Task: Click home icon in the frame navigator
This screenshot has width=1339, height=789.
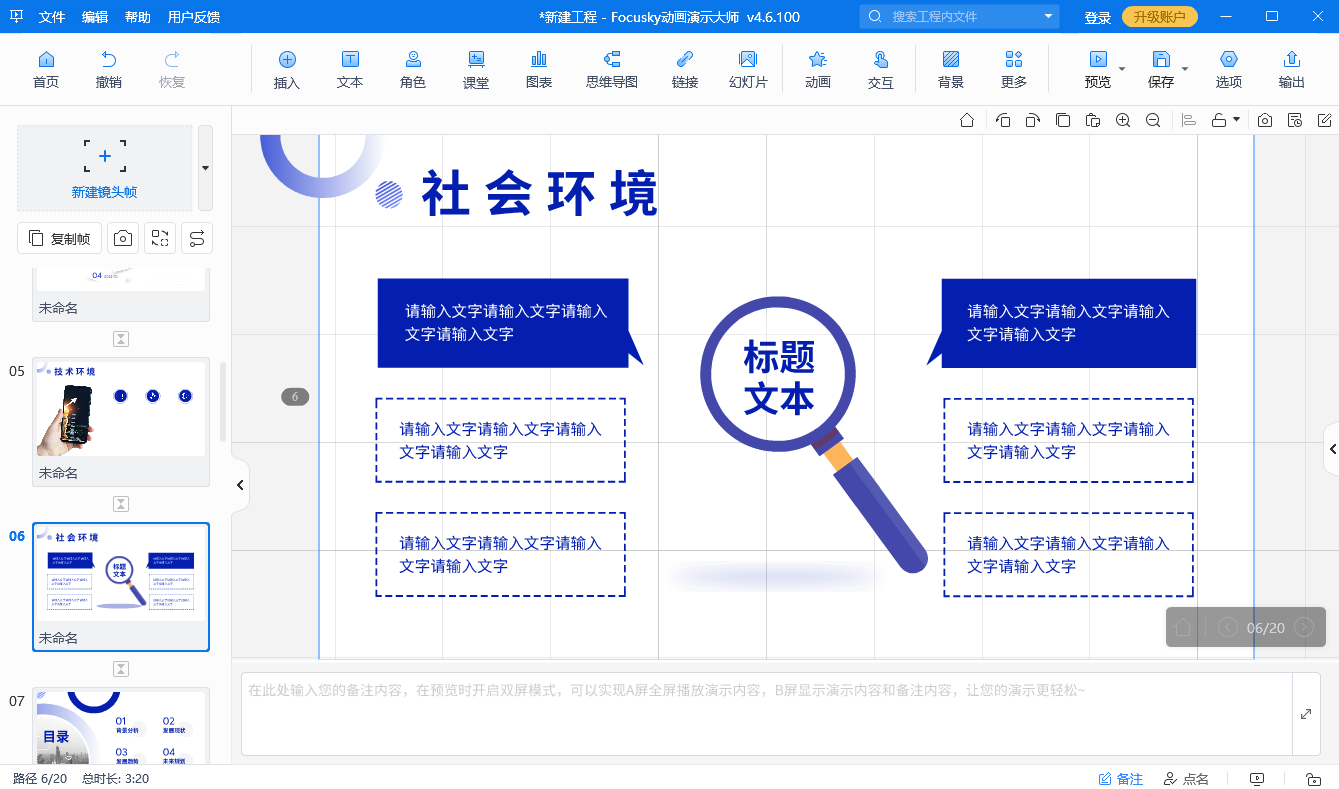Action: point(1183,627)
